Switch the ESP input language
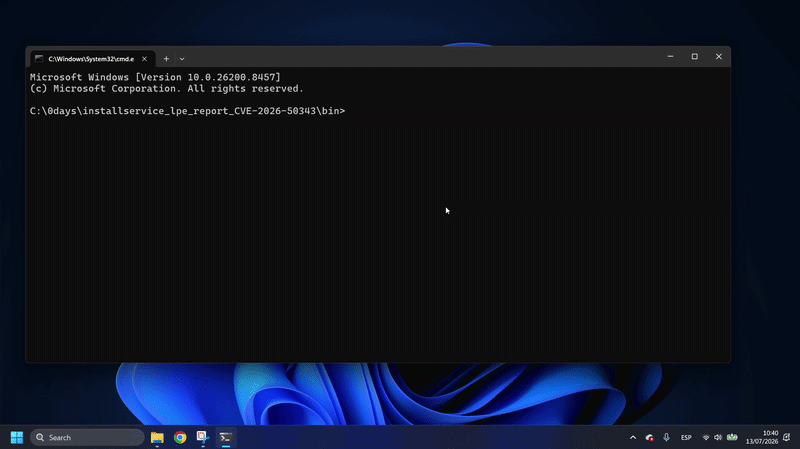Screen dimensions: 800x449 pos(686,437)
